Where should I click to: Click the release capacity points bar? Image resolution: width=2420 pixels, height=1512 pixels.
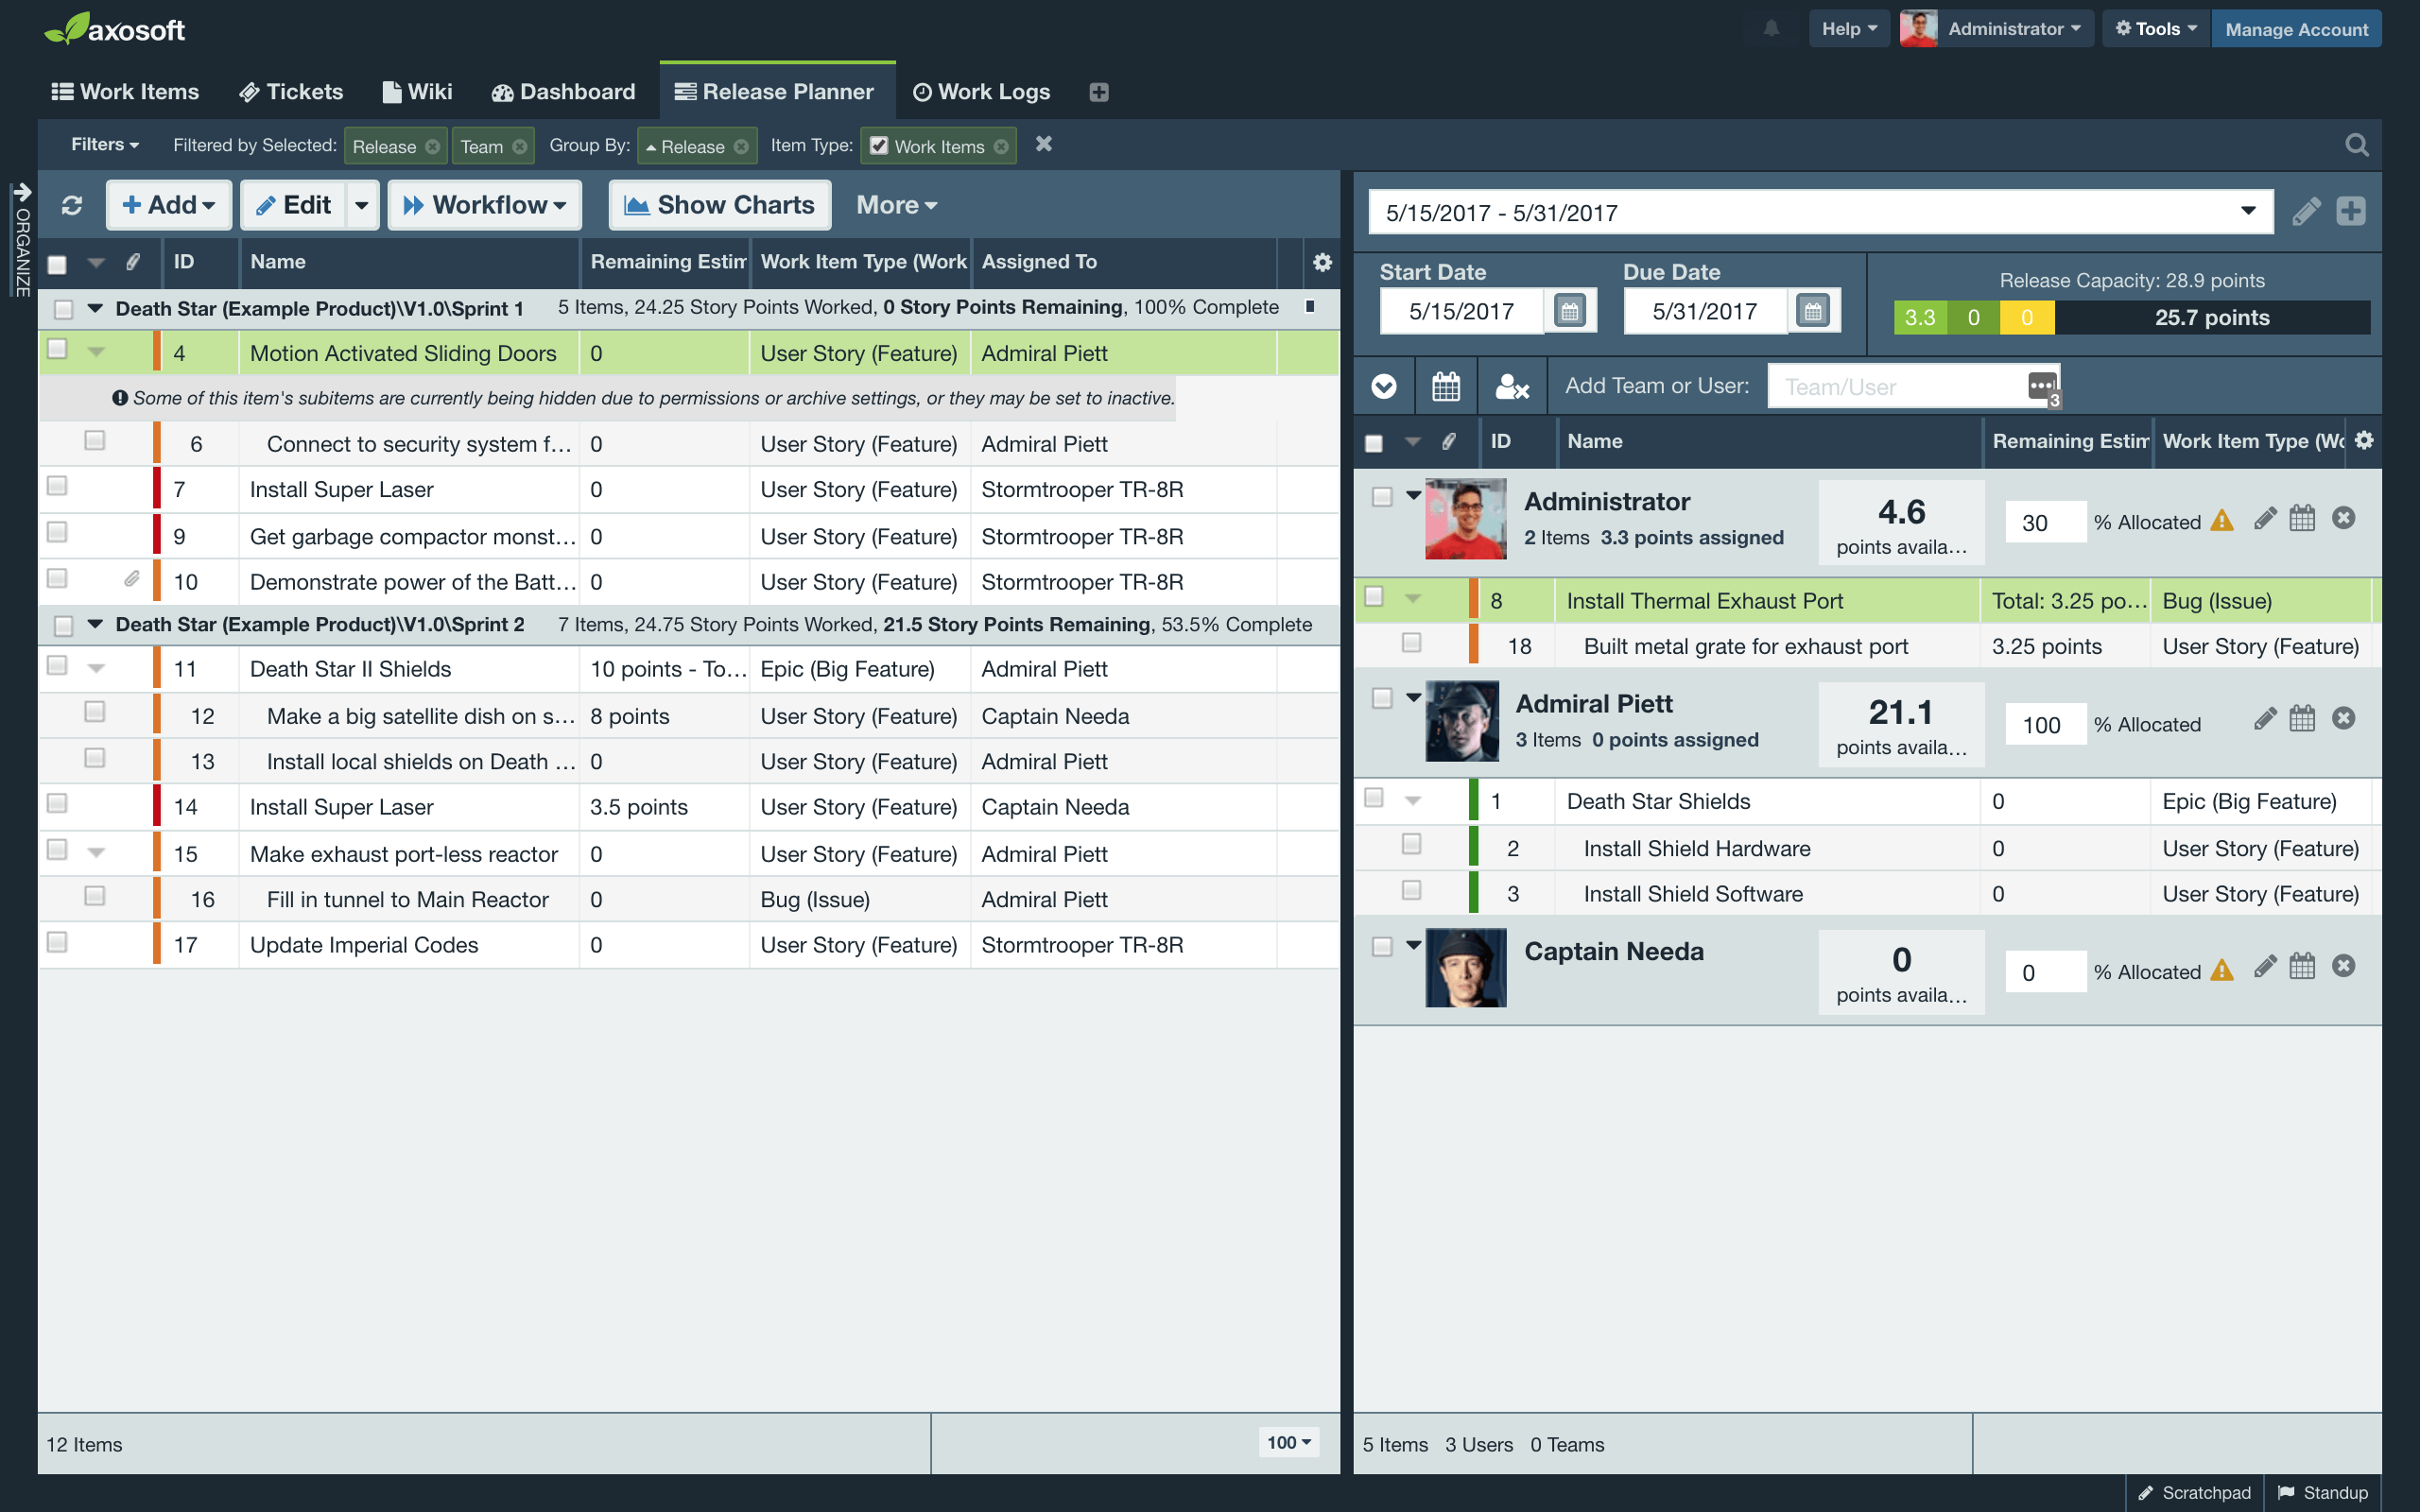[x=2131, y=318]
